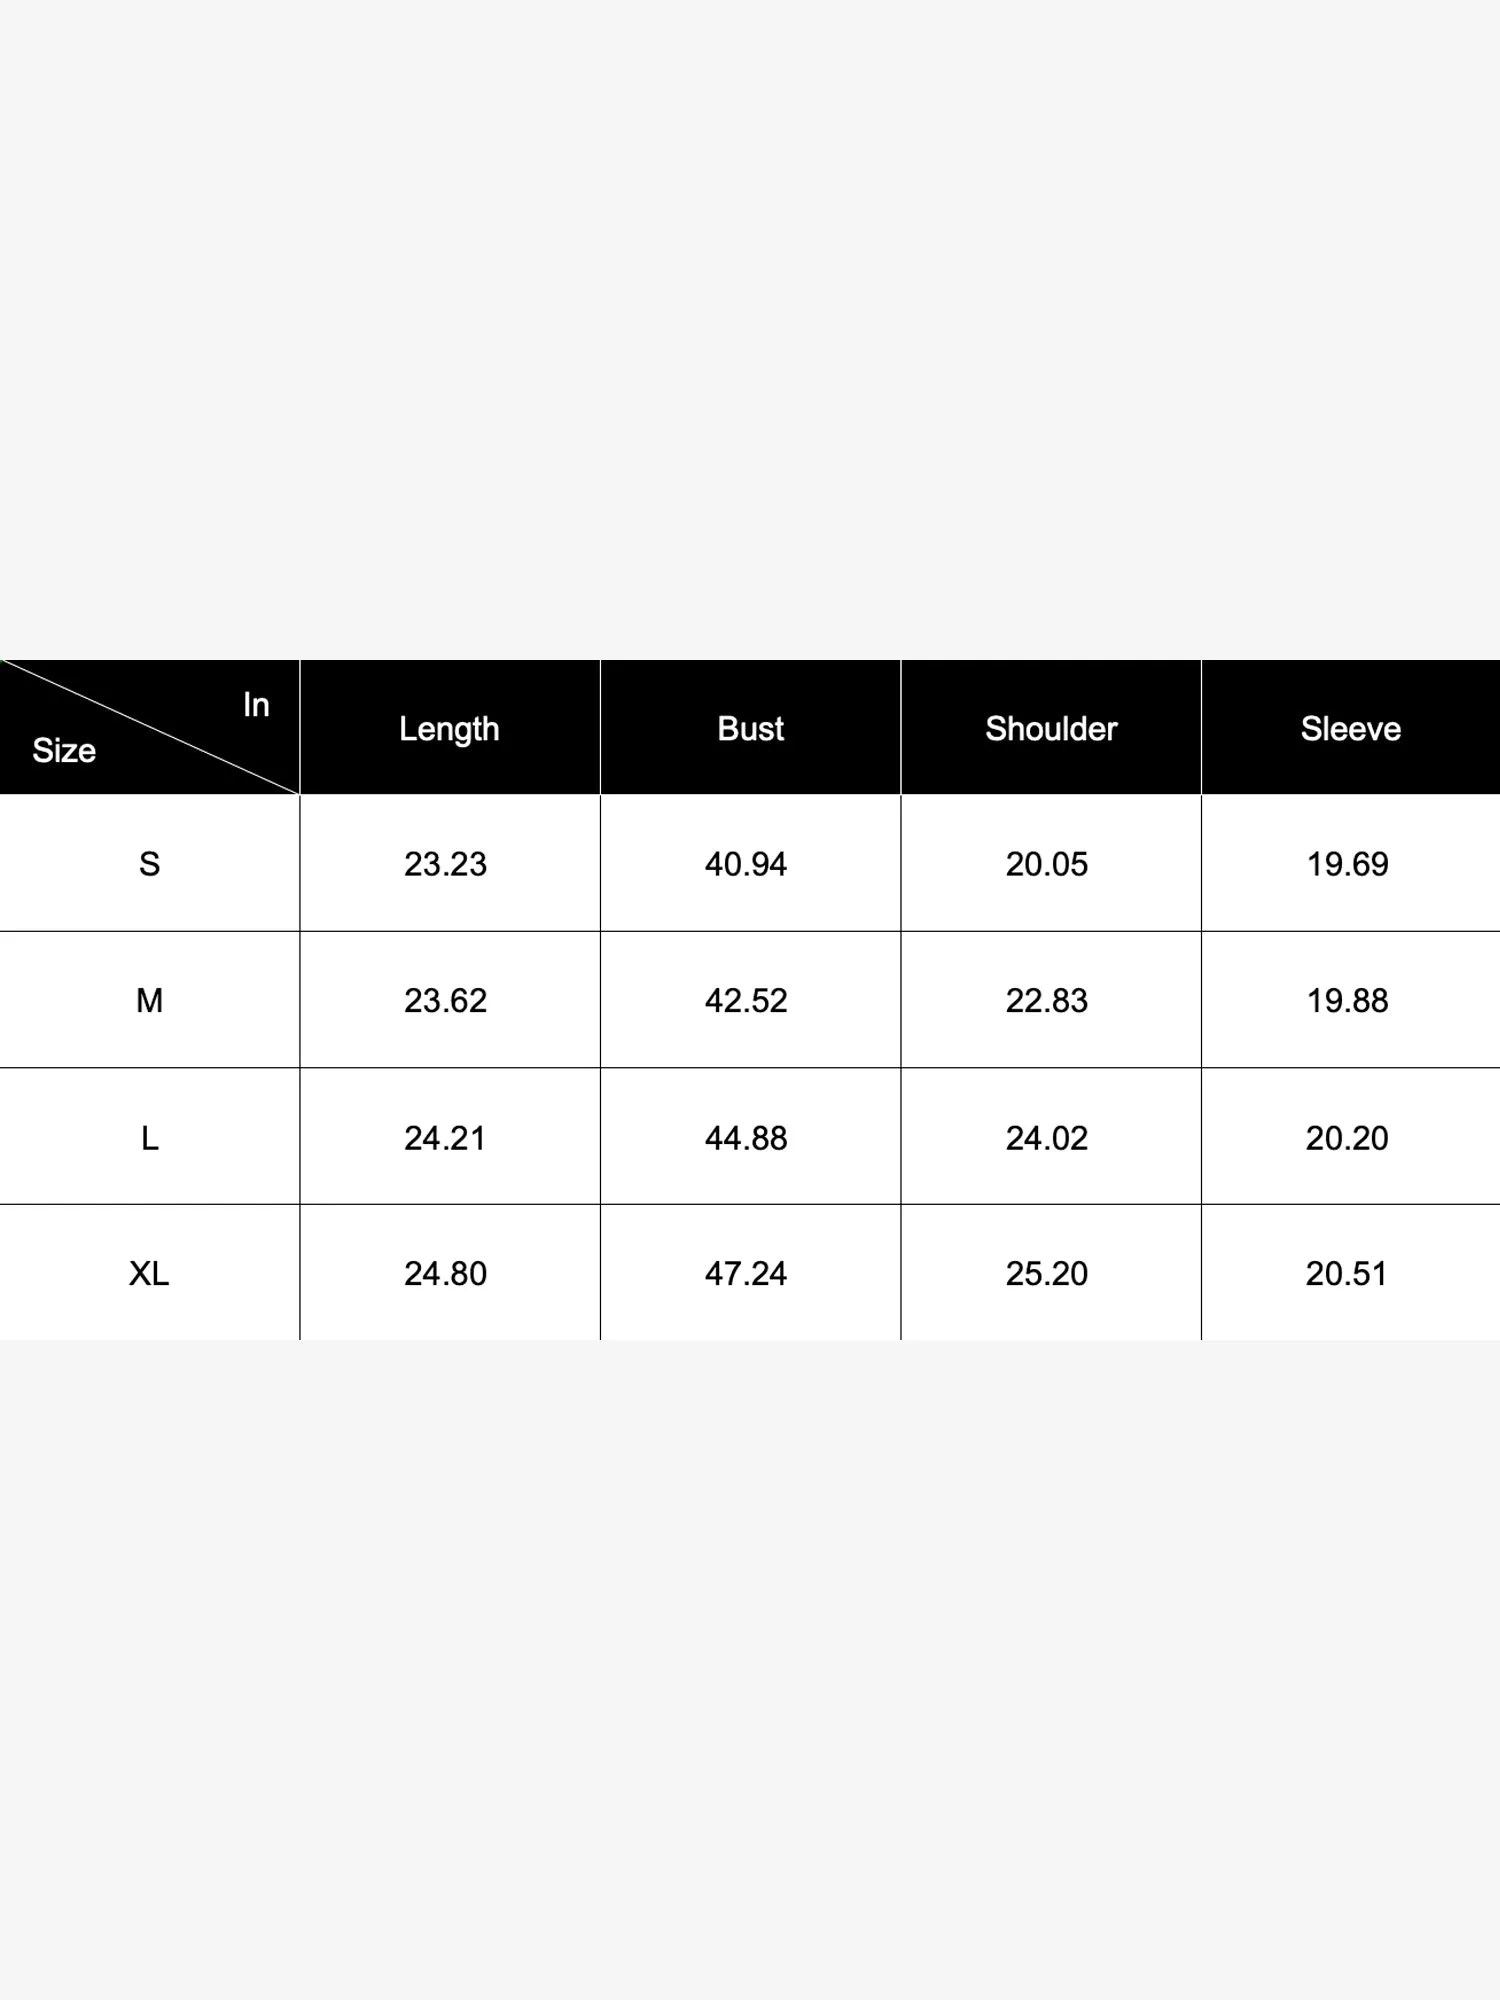Click the Size label in header corner
This screenshot has height=2000, width=1500.
click(x=64, y=750)
